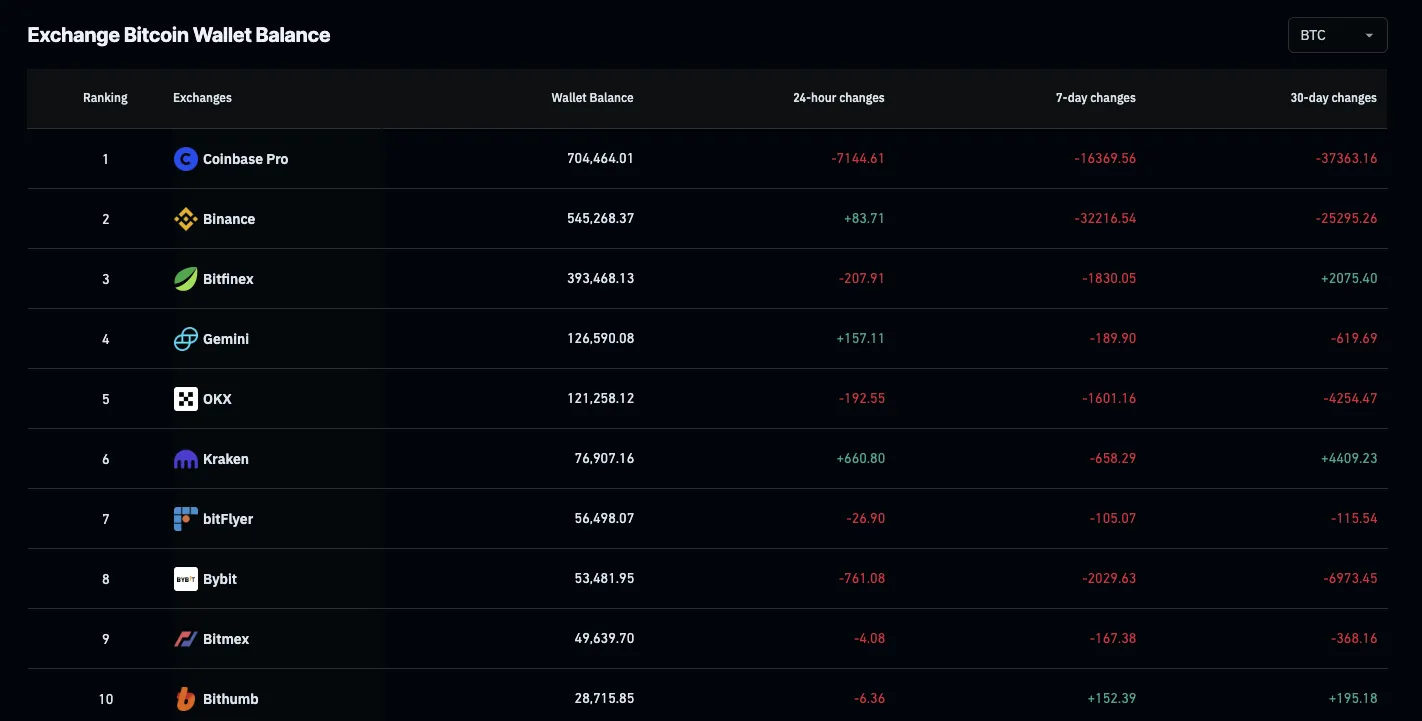The width and height of the screenshot is (1422, 721).
Task: Open the Kraken exchange row
Action: coord(226,458)
